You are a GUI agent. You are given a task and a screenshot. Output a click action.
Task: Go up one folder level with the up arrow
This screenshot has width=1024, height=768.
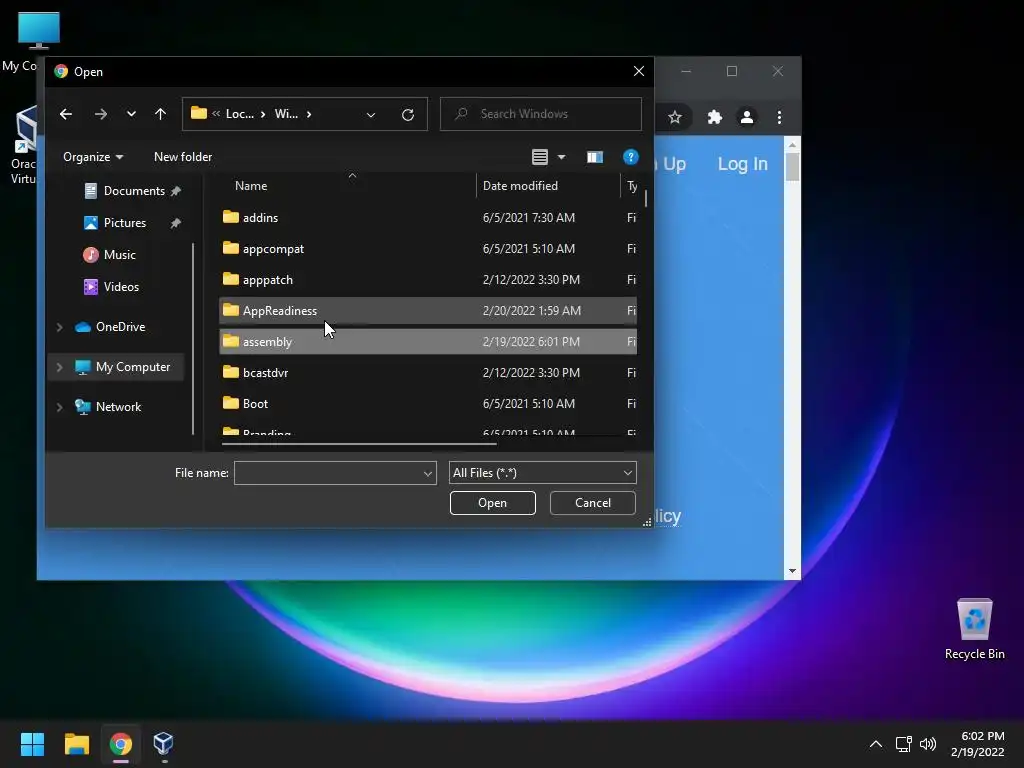point(161,114)
